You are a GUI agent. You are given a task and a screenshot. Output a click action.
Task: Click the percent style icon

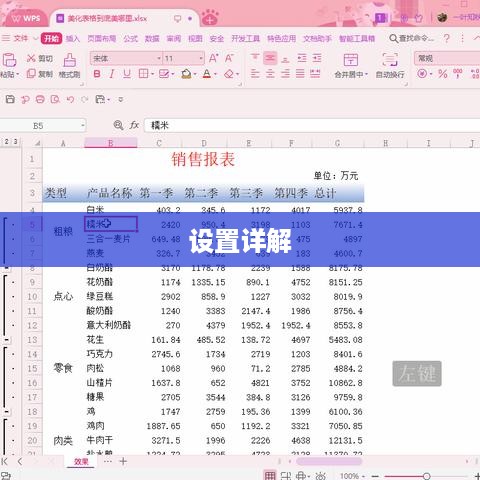point(443,74)
